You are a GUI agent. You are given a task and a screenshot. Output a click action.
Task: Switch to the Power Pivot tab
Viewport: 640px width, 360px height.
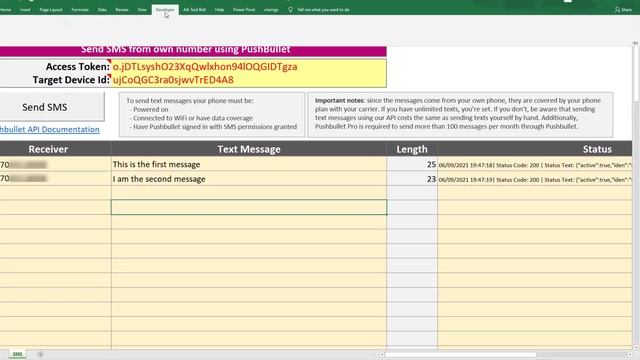point(244,9)
